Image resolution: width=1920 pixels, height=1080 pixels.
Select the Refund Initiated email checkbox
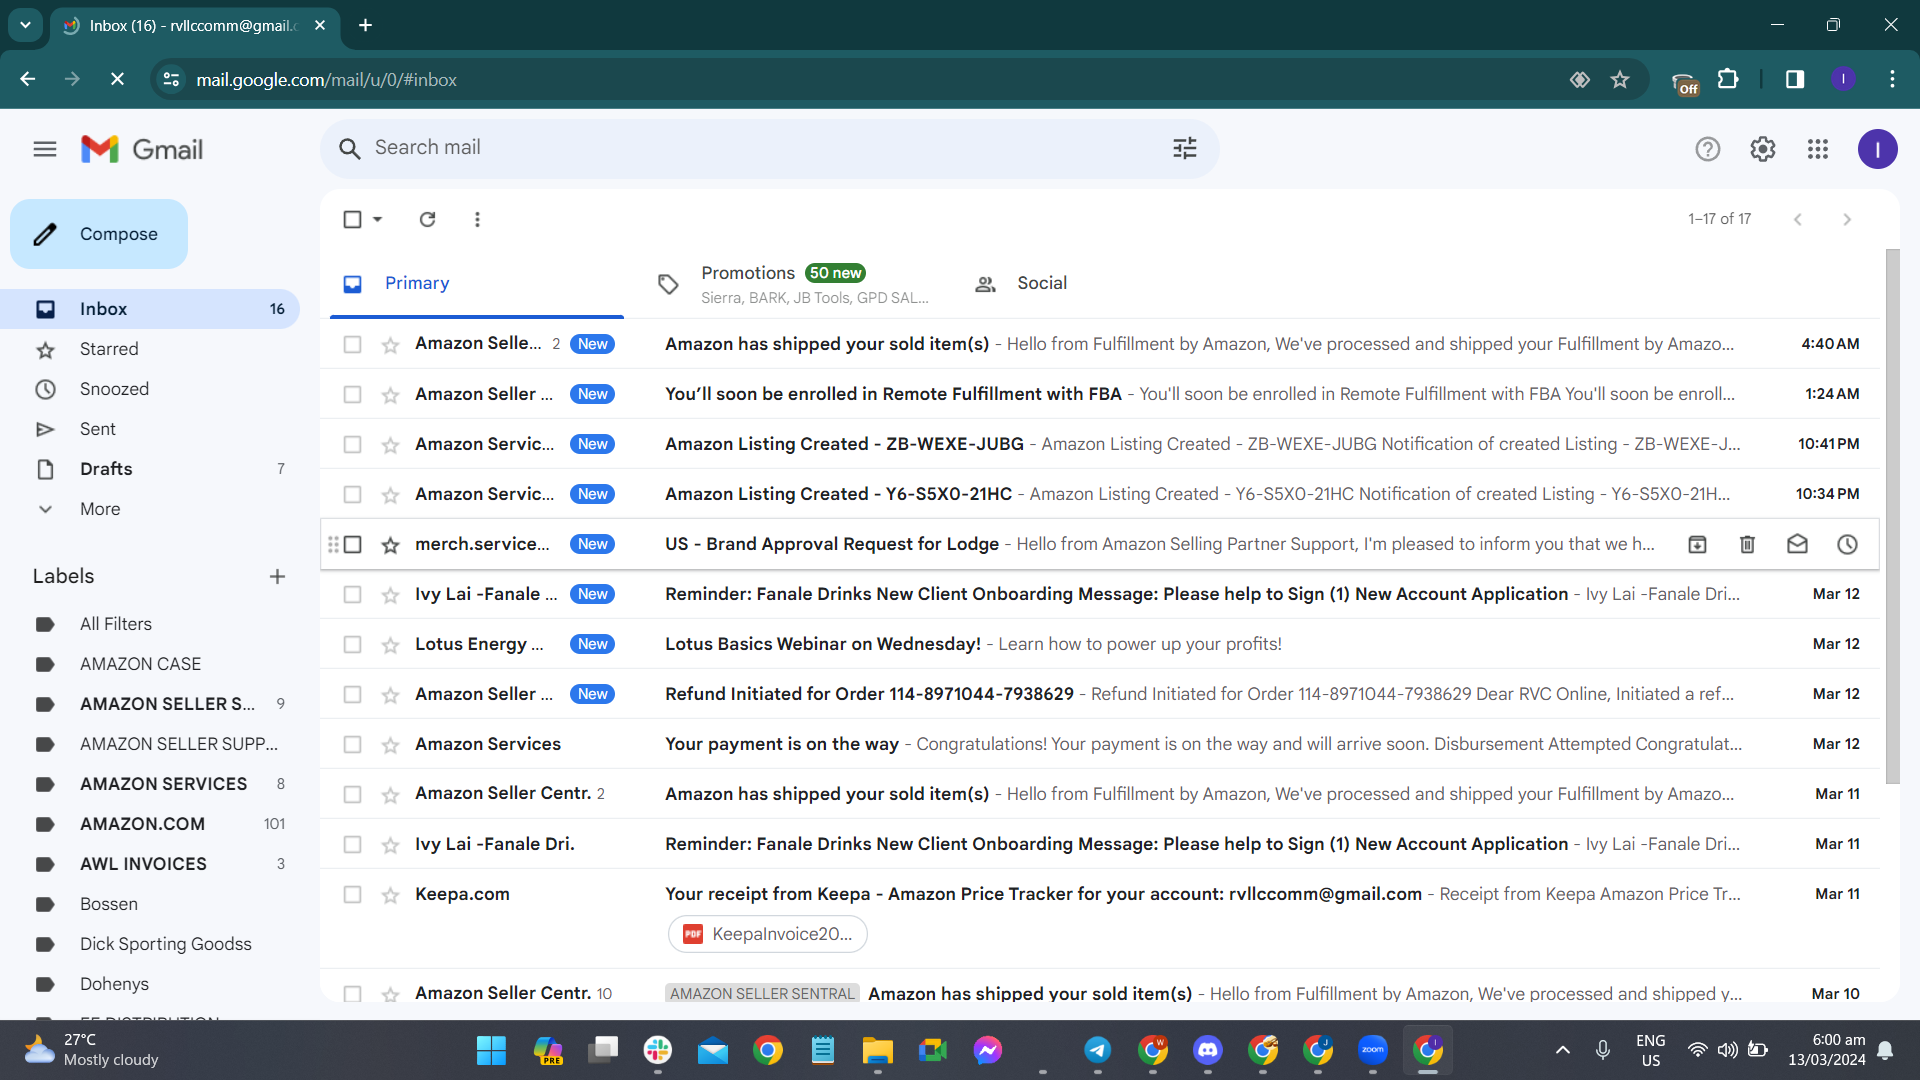pos(352,694)
